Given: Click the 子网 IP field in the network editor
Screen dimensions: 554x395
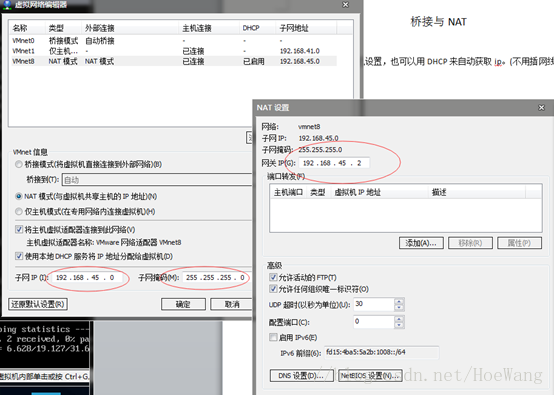Looking at the screenshot, I should pyautogui.click(x=87, y=278).
